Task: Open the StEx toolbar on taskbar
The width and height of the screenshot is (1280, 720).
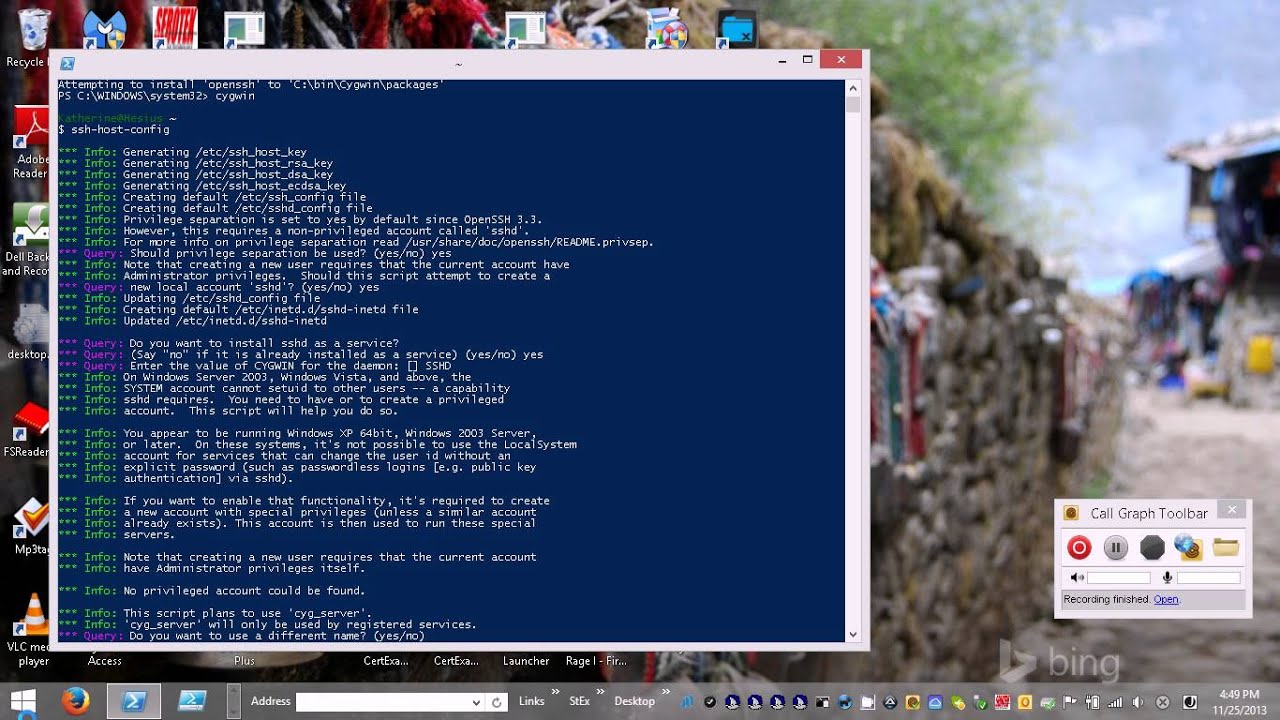Action: tap(580, 701)
